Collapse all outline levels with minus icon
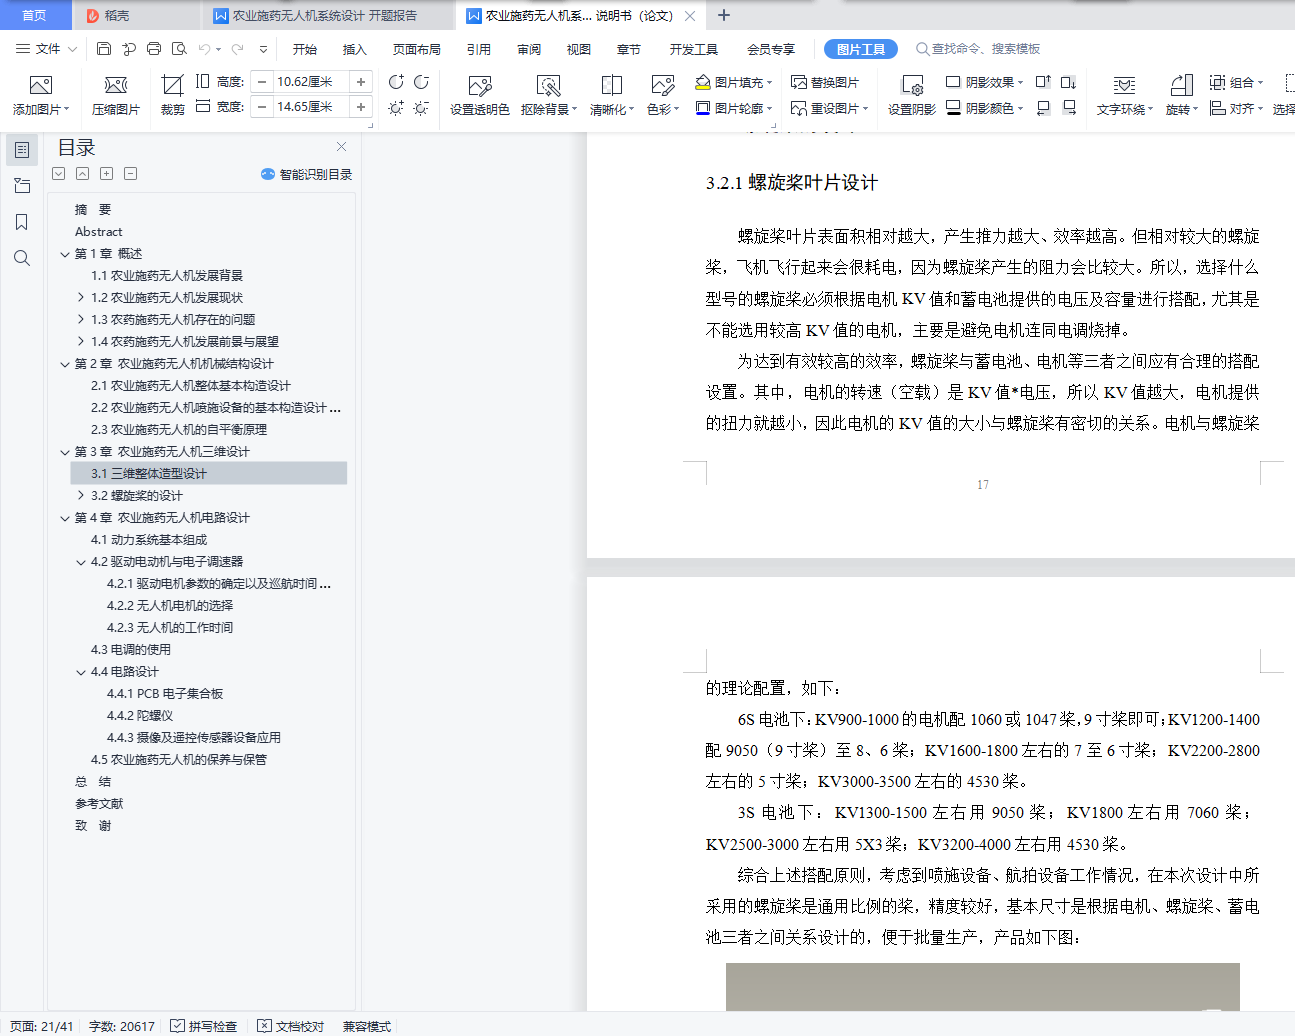The width and height of the screenshot is (1295, 1036). 130,174
